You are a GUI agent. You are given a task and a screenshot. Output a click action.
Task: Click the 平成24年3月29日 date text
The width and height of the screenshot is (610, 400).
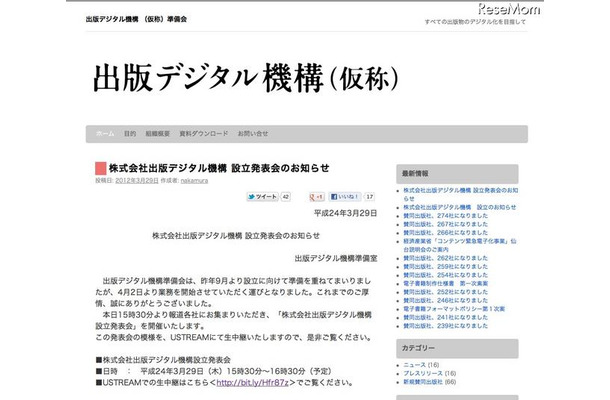click(345, 213)
